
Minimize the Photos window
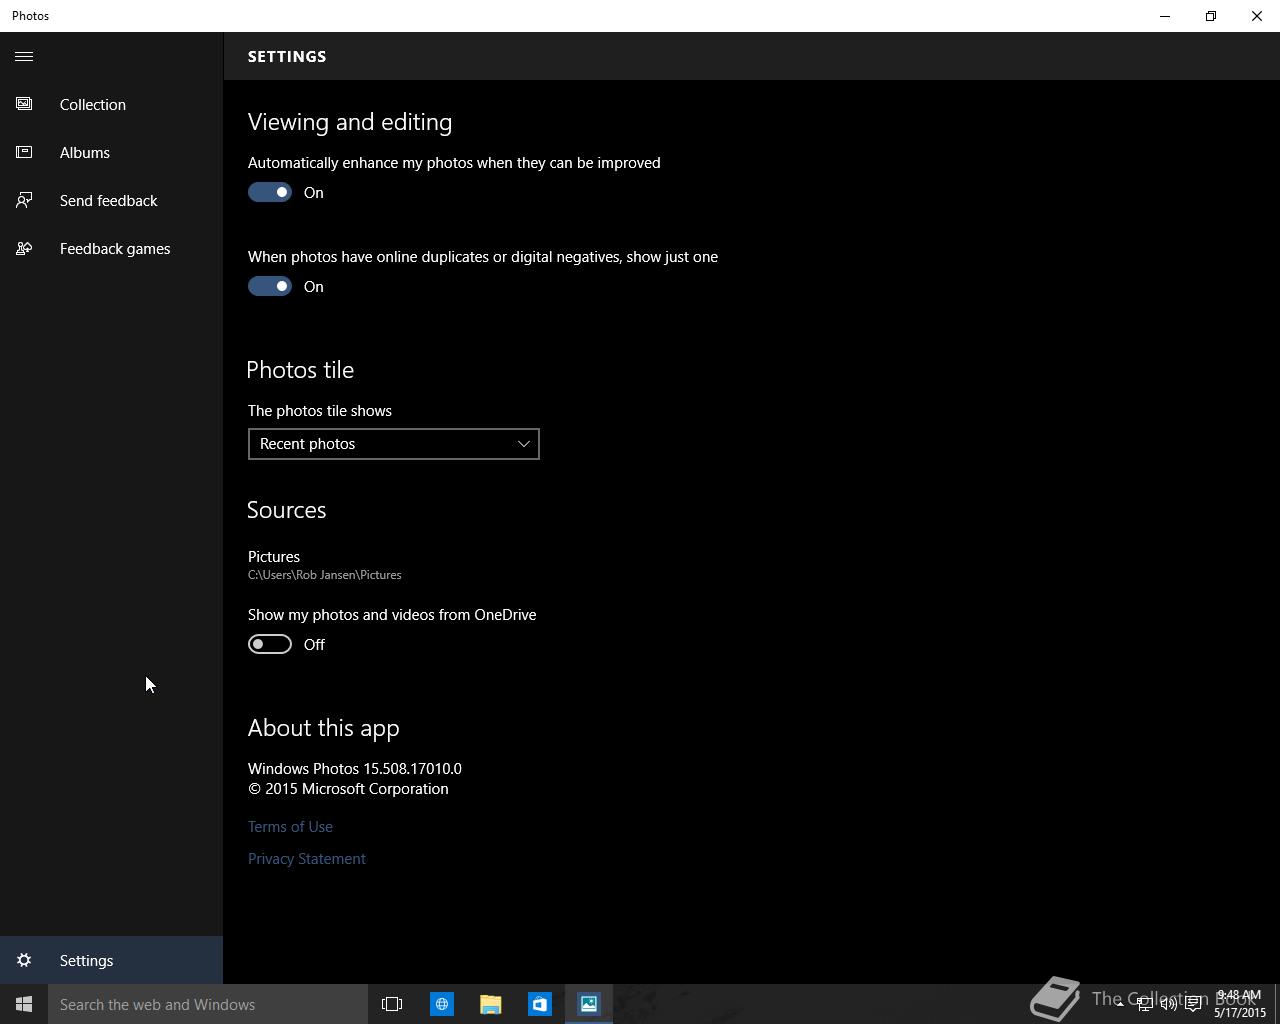tap(1165, 16)
